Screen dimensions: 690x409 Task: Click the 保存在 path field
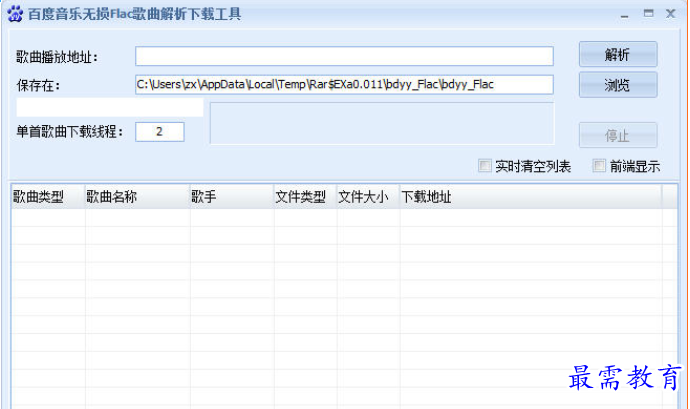(x=344, y=85)
